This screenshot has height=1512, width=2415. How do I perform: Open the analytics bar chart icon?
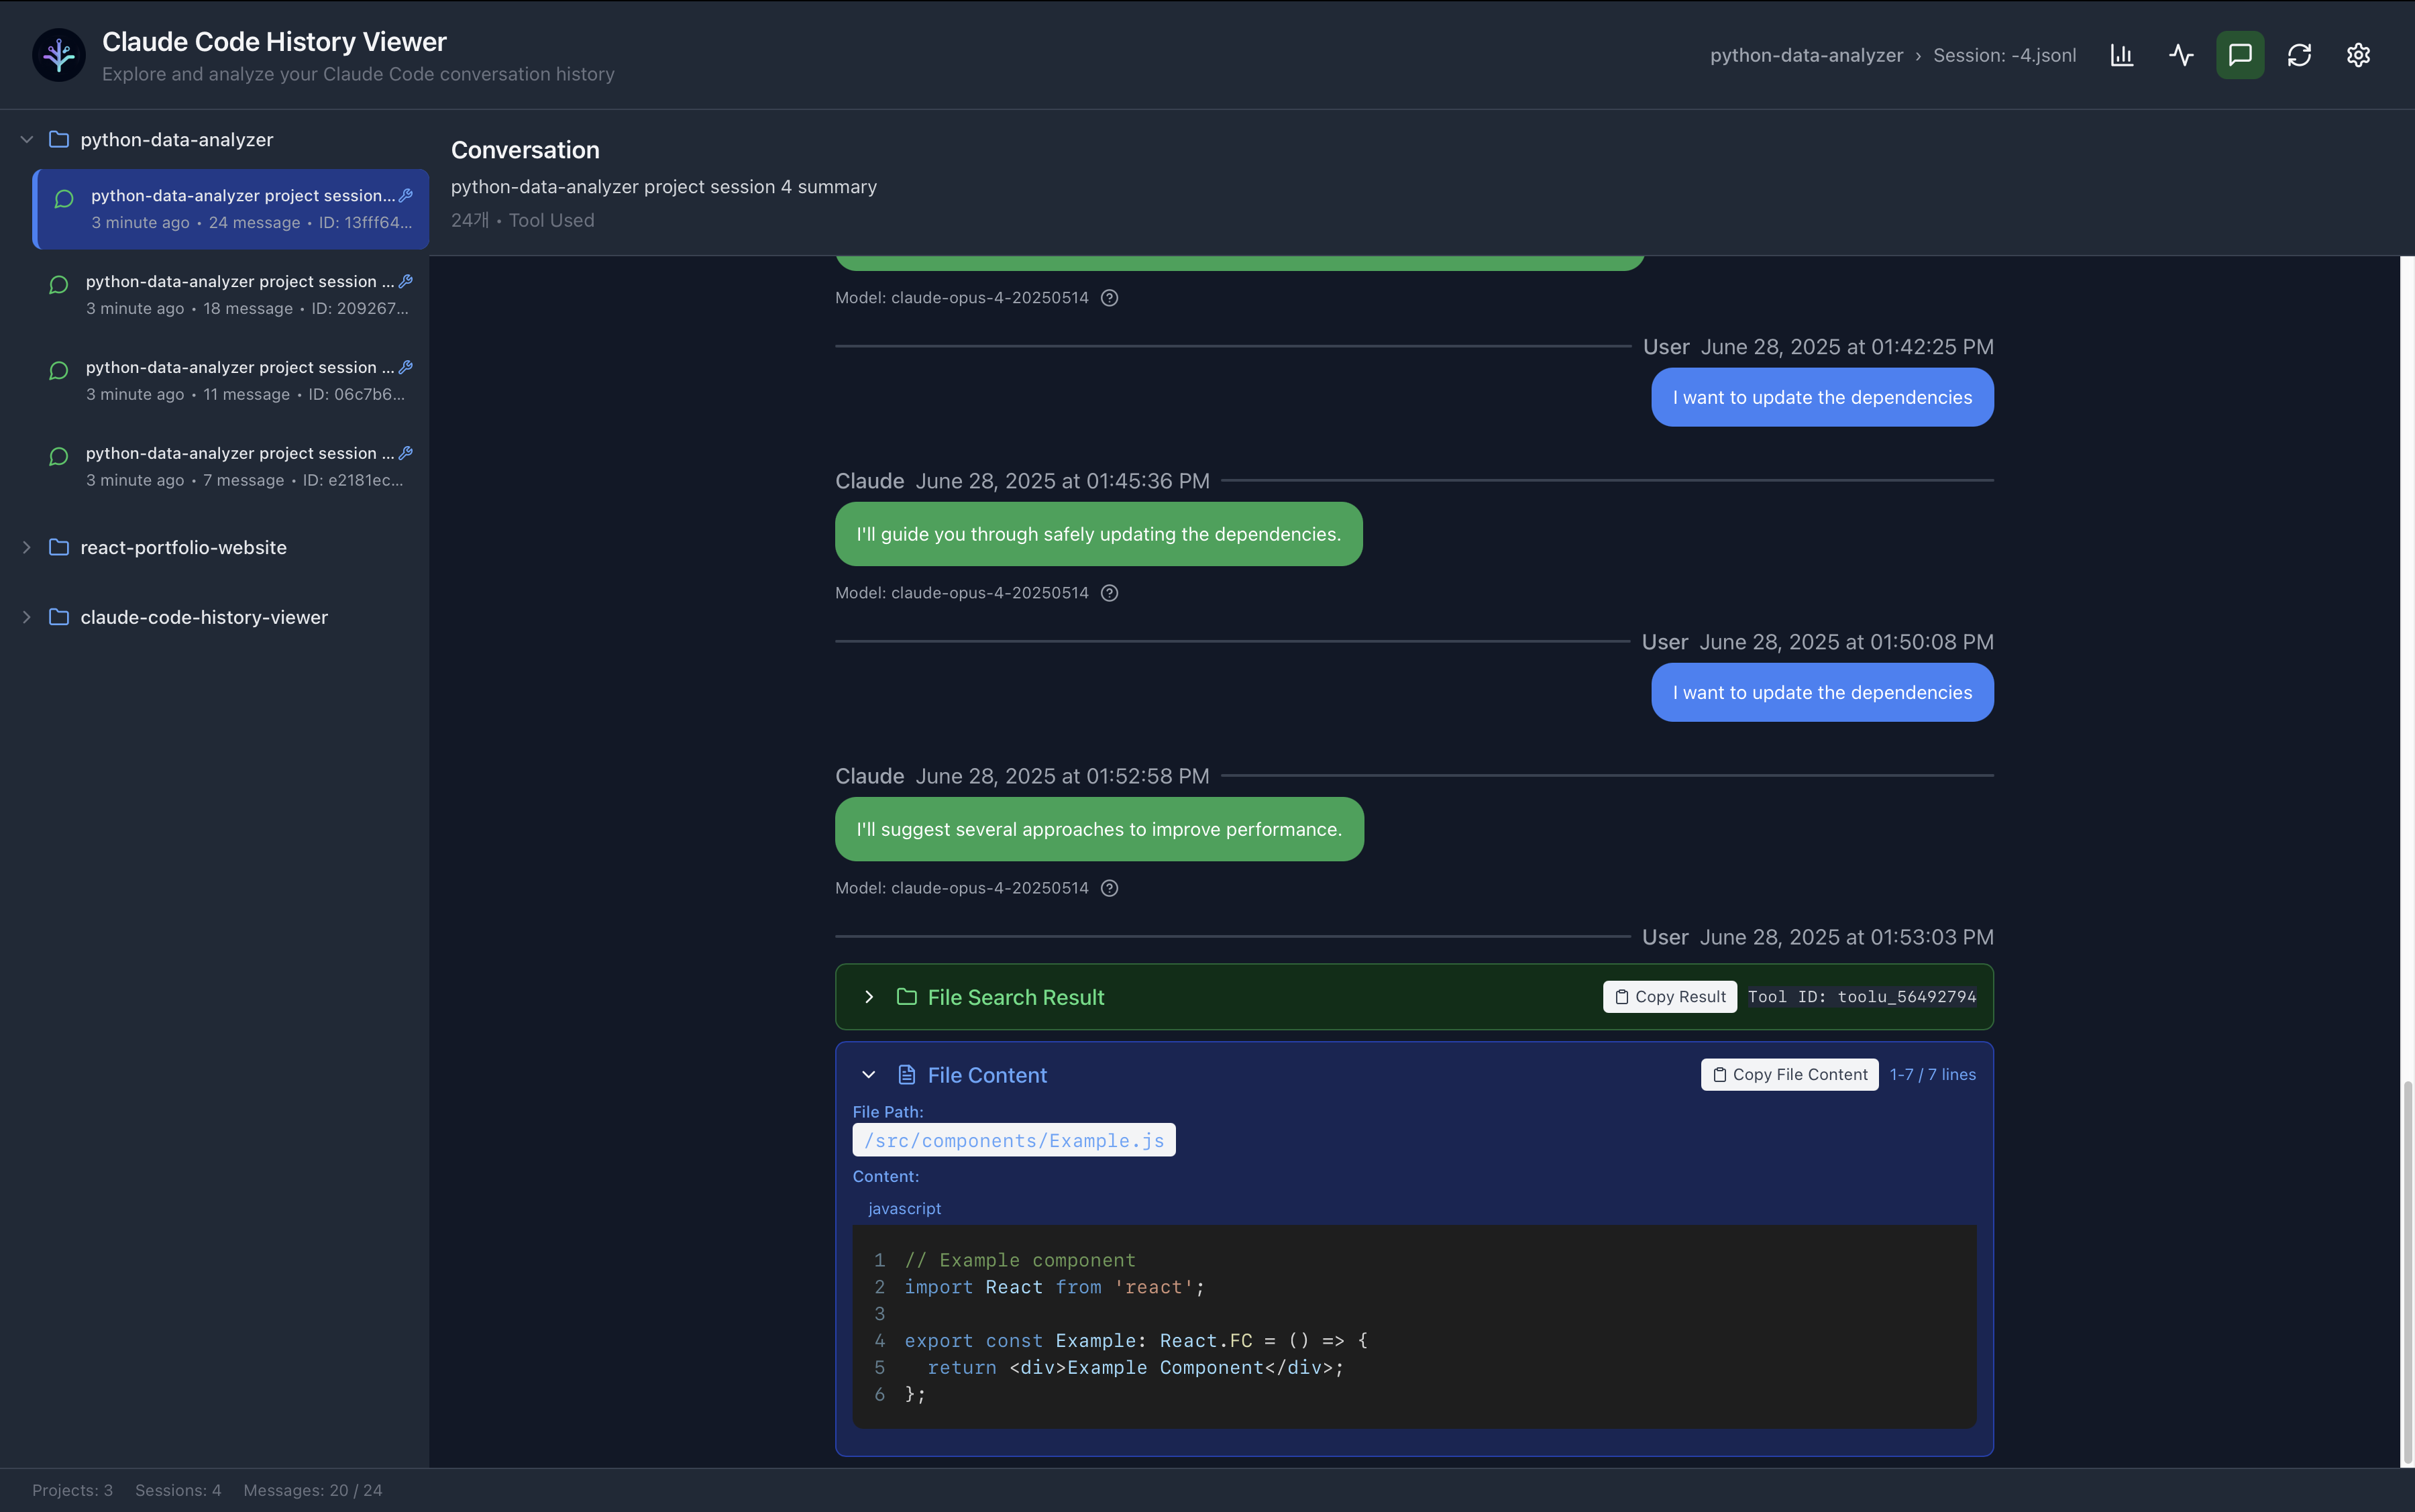pyautogui.click(x=2121, y=55)
